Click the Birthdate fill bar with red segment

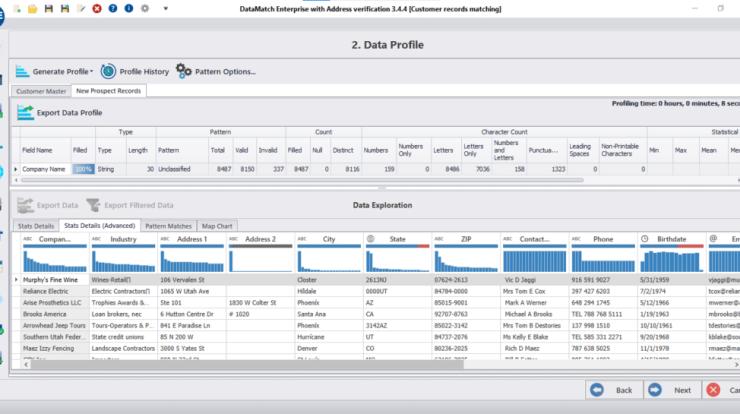point(672,246)
